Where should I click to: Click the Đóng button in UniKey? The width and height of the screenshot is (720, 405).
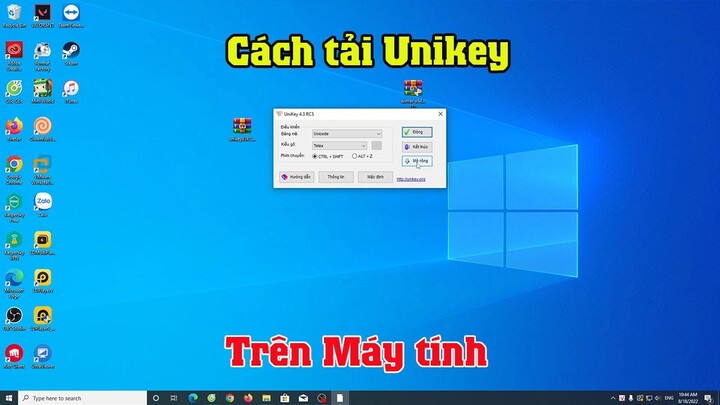pos(417,132)
